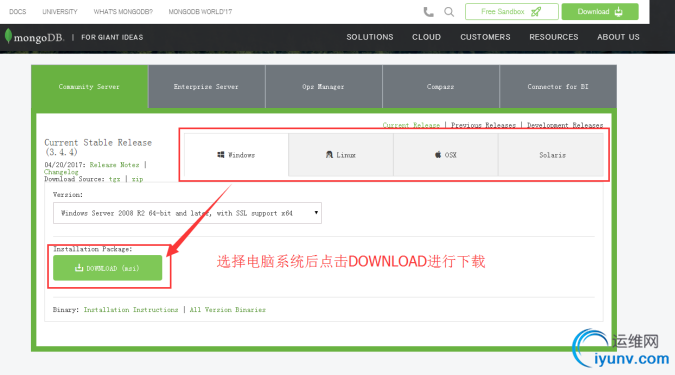Viewport: 675px width, 375px height.
Task: Select the Linux platform tab
Action: [x=341, y=155]
